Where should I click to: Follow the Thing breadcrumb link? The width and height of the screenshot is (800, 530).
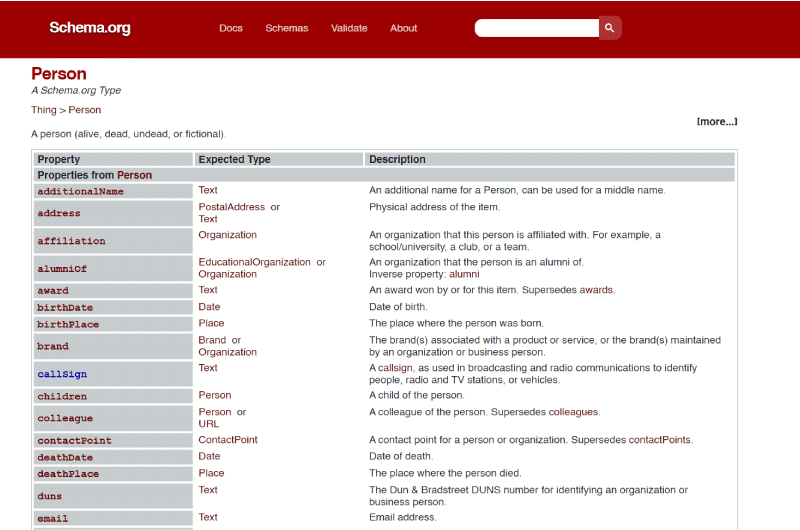click(x=44, y=110)
